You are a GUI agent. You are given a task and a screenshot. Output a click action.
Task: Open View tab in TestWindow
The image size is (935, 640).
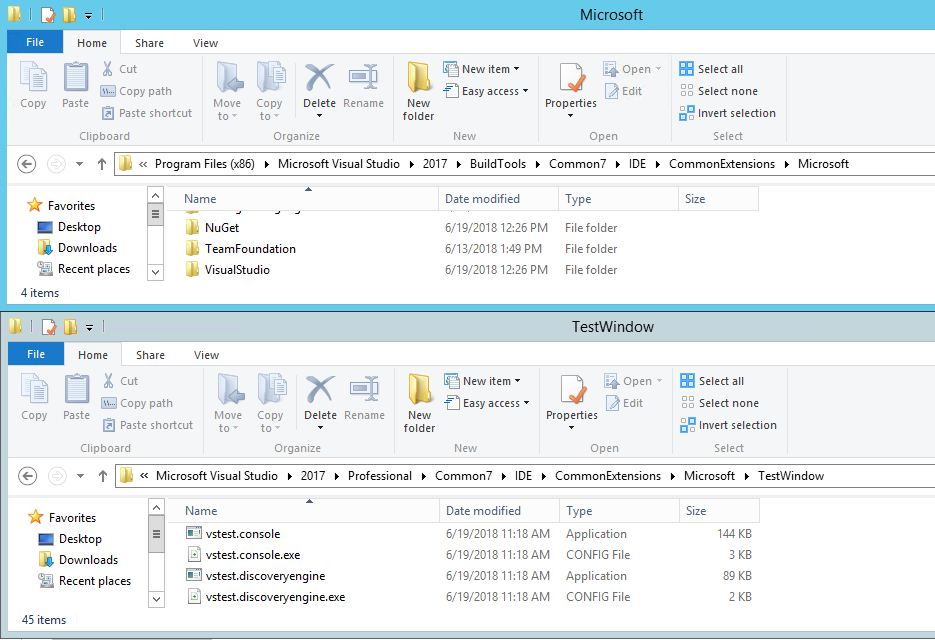(x=206, y=355)
